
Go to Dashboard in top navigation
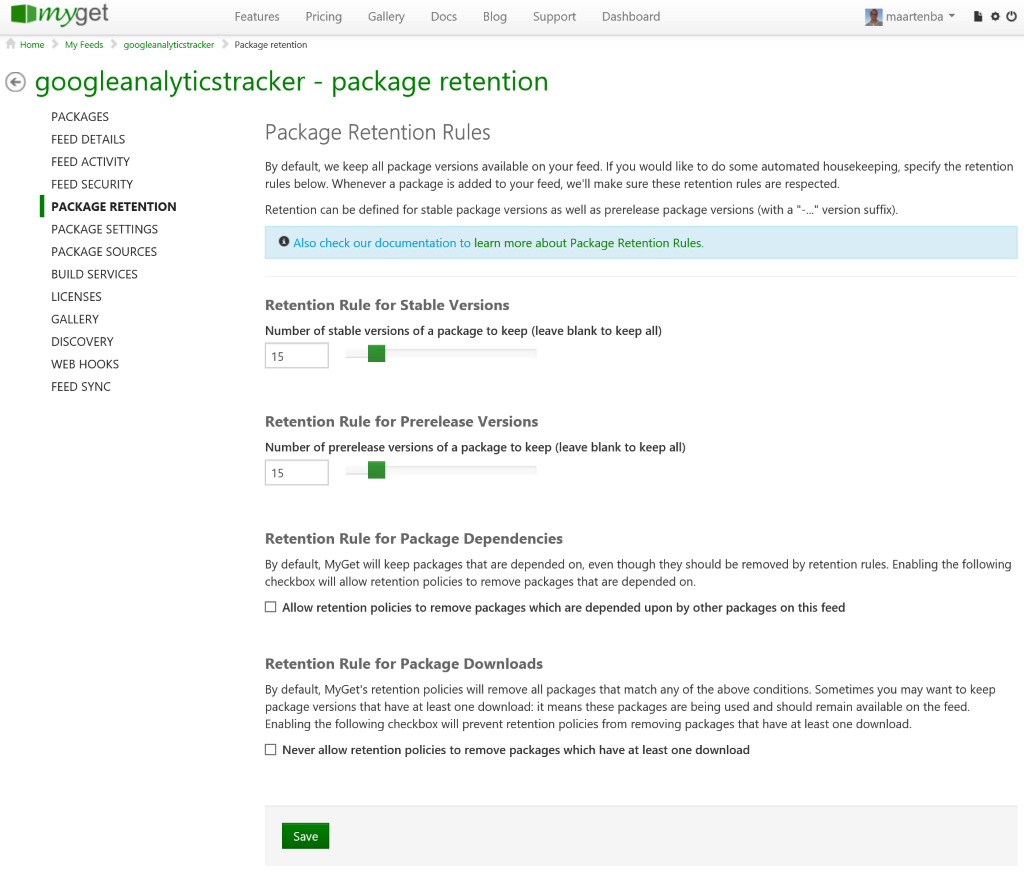(630, 17)
